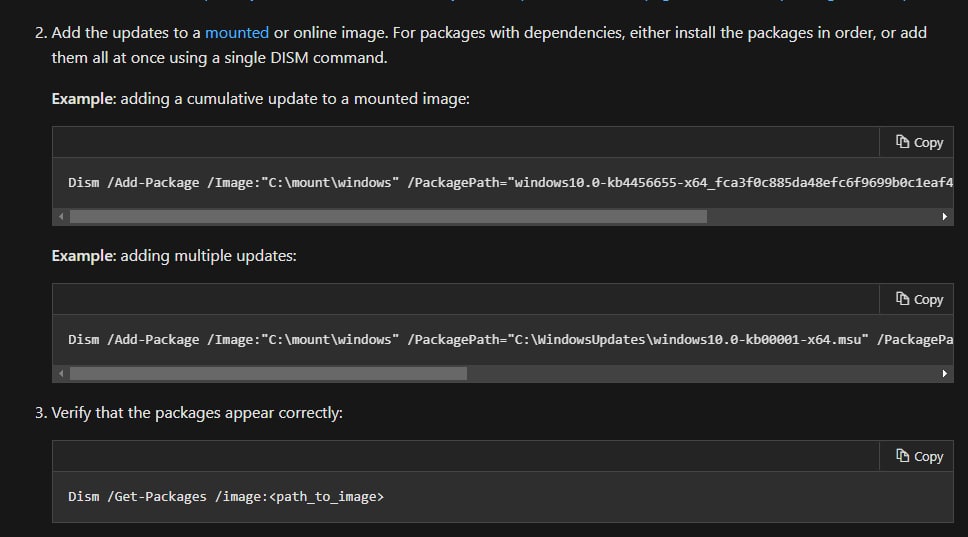Click the multiple updates code scrollbar thumb
Viewport: 968px width, 537px height.
pyautogui.click(x=268, y=373)
